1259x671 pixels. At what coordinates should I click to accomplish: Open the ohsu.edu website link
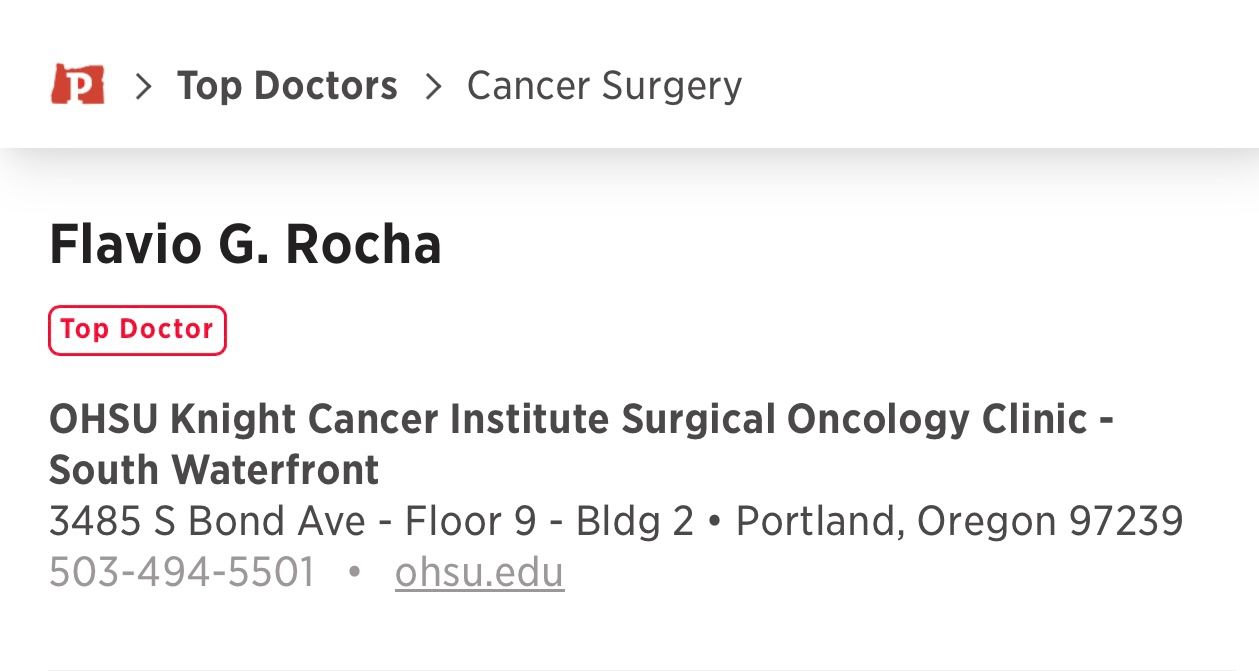coord(479,572)
